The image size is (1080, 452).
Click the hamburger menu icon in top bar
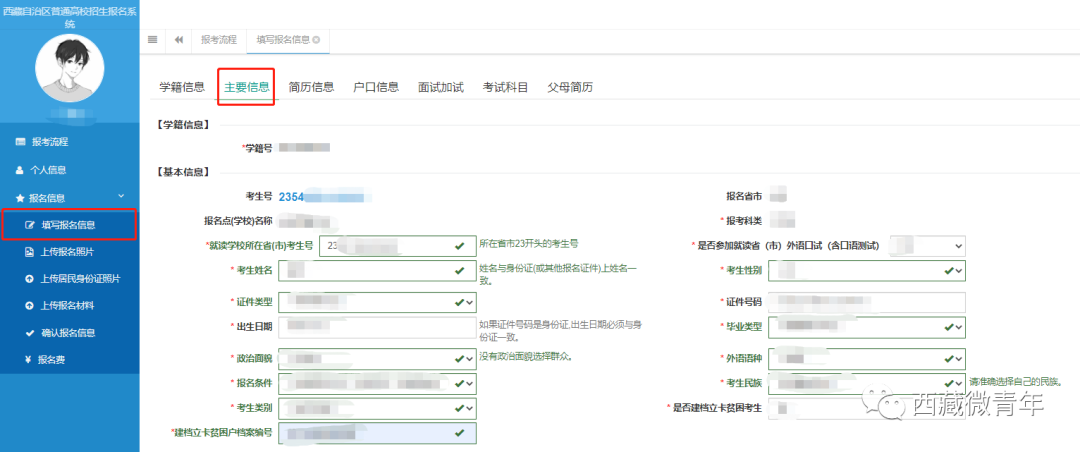coord(152,40)
